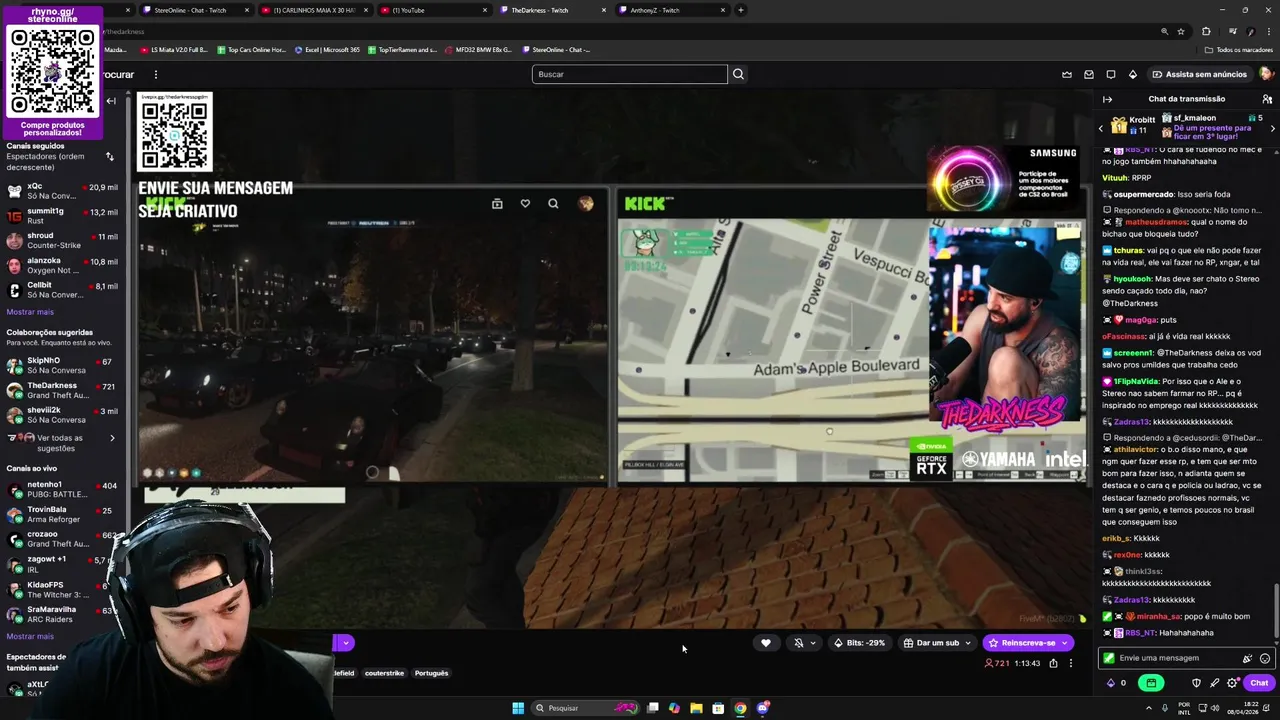Click the green channel points reward button
The width and height of the screenshot is (1280, 720).
(1151, 683)
